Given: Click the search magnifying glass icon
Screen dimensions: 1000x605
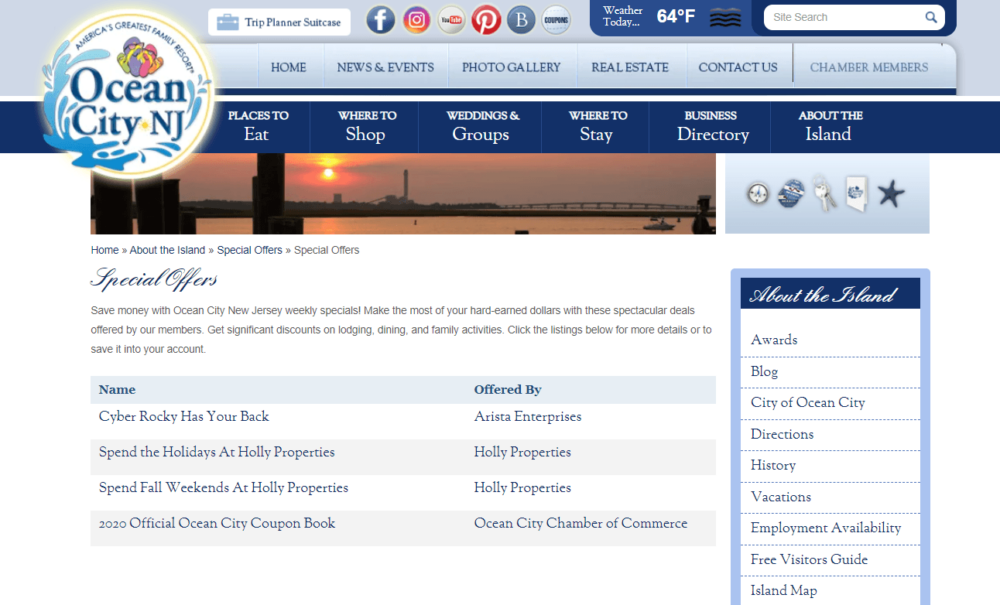Looking at the screenshot, I should [931, 17].
